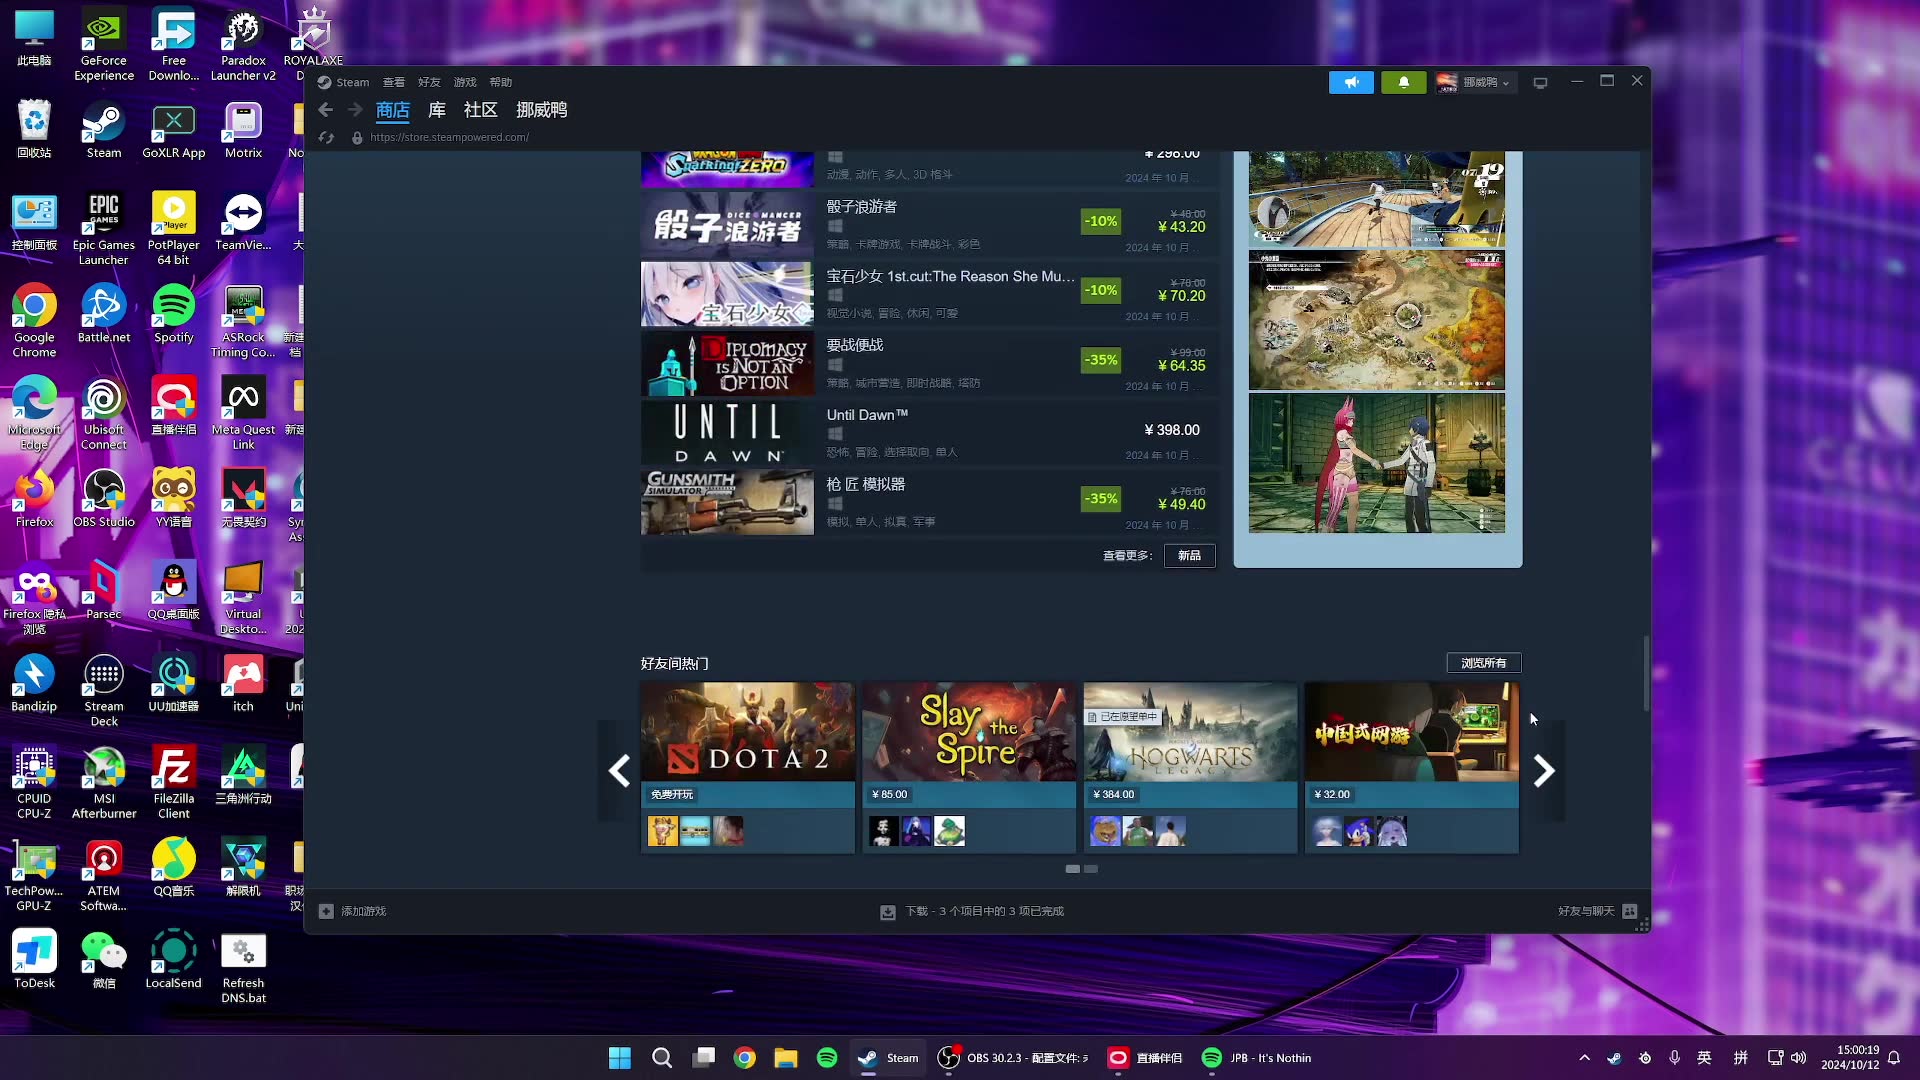
Task: Click the Windows Start button
Action: 620,1058
